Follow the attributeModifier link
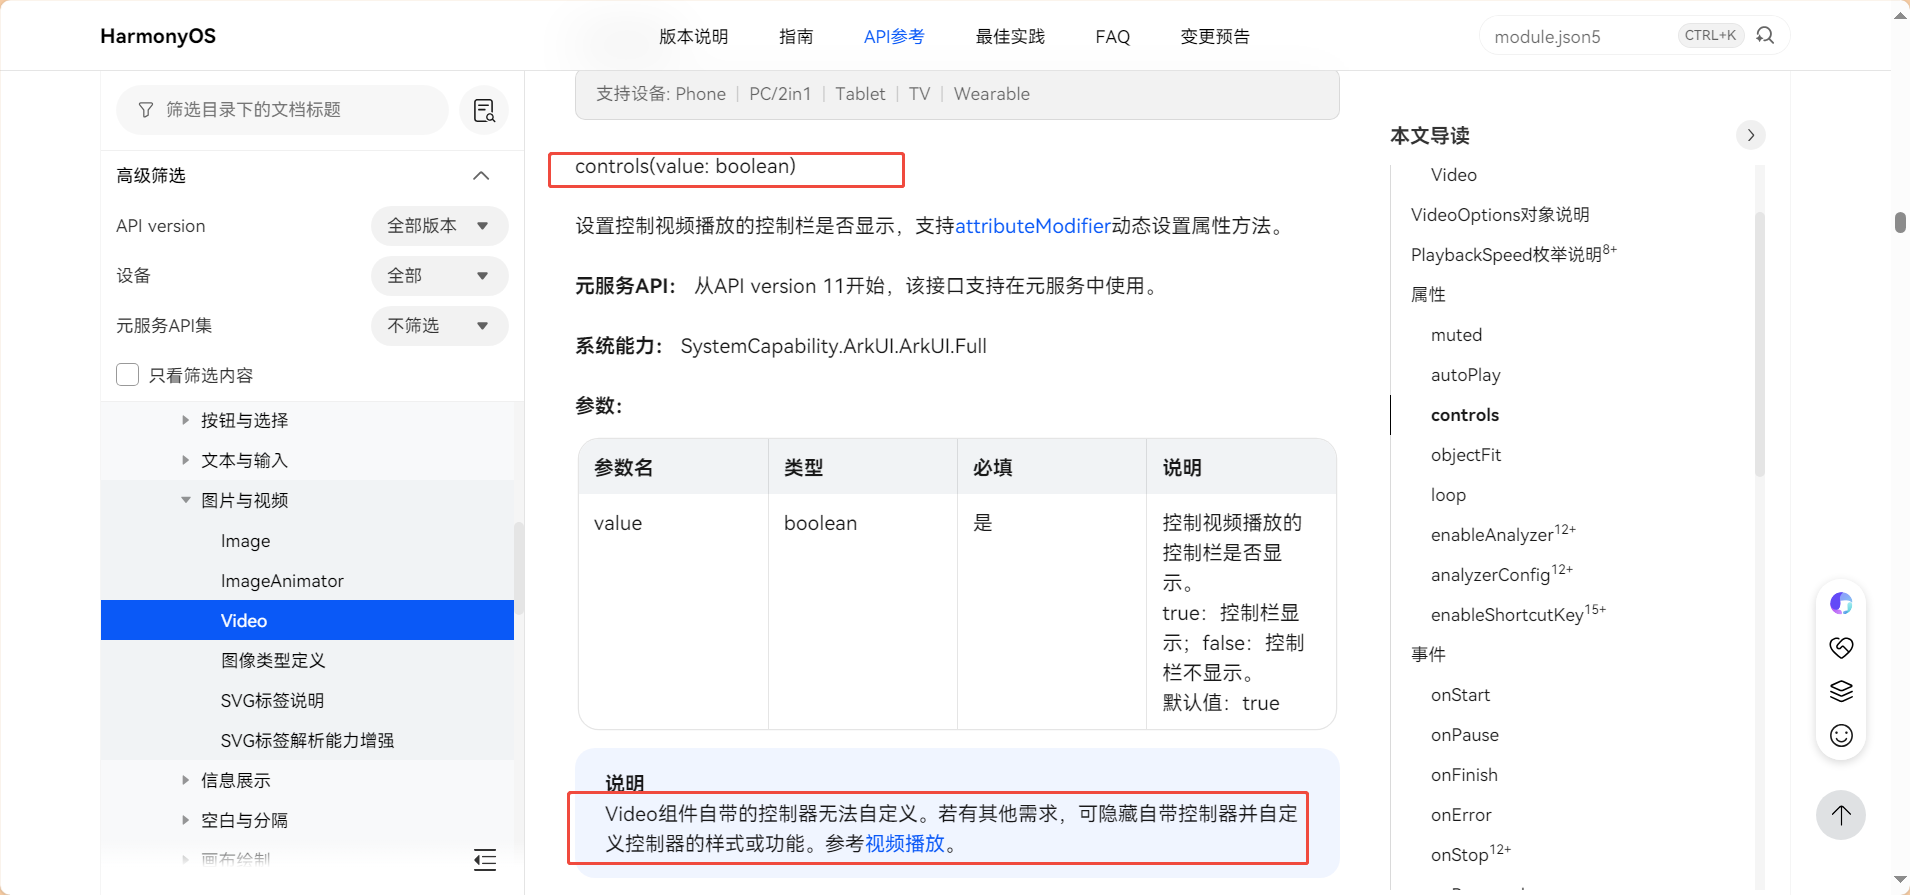Image resolution: width=1910 pixels, height=895 pixels. coord(1032,226)
